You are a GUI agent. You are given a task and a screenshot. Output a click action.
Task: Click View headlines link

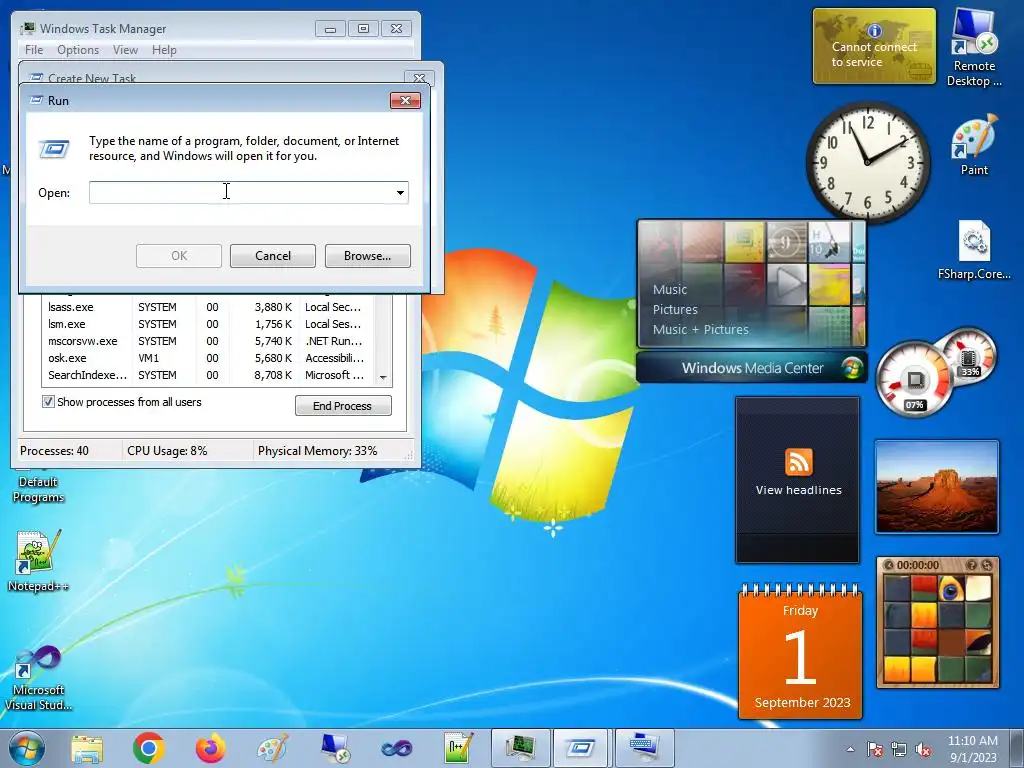[798, 490]
